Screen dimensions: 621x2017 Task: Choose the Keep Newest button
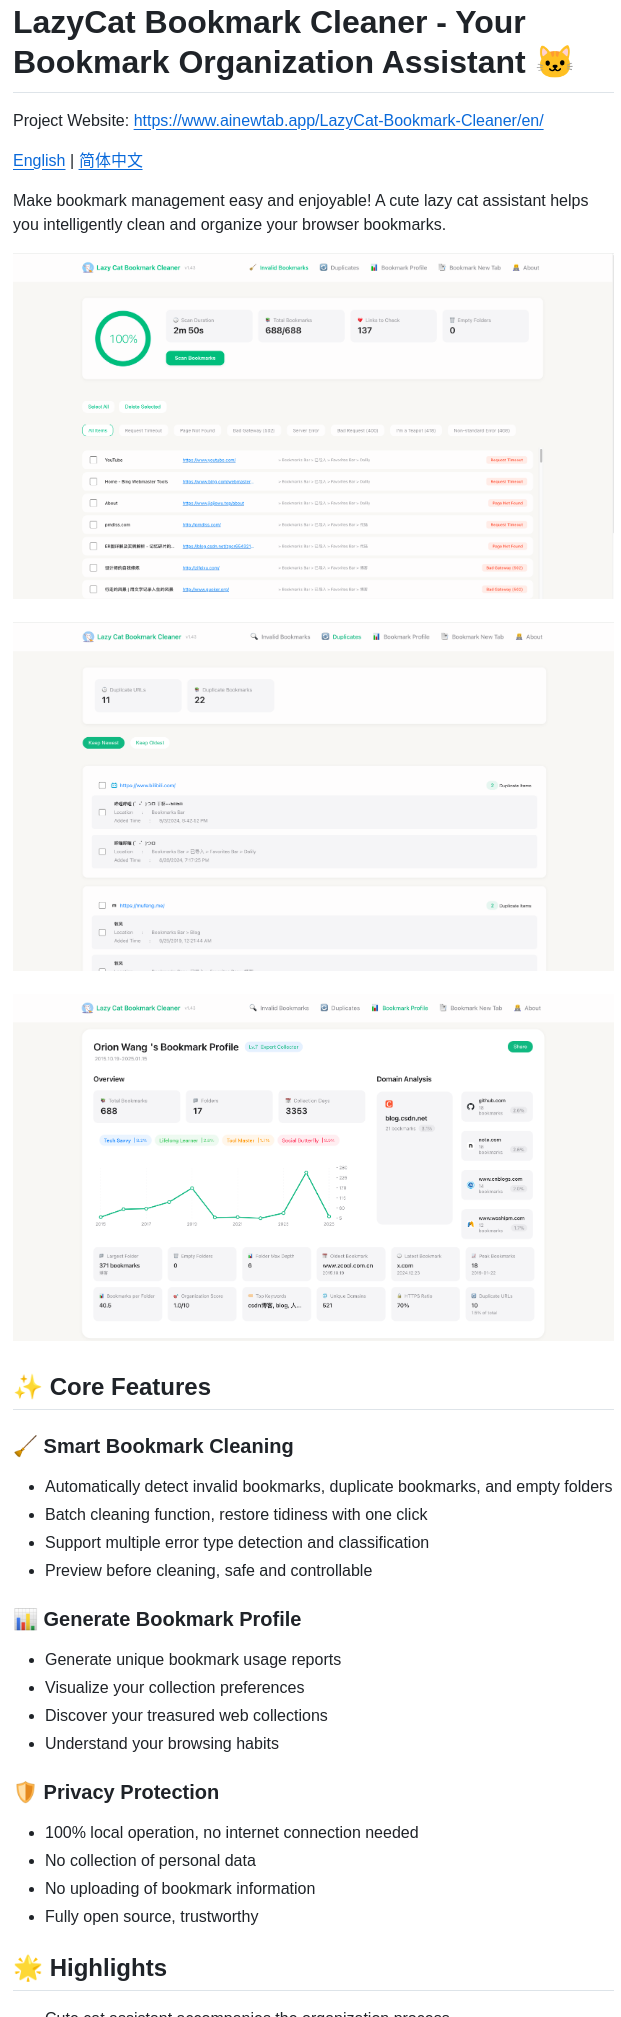[103, 743]
